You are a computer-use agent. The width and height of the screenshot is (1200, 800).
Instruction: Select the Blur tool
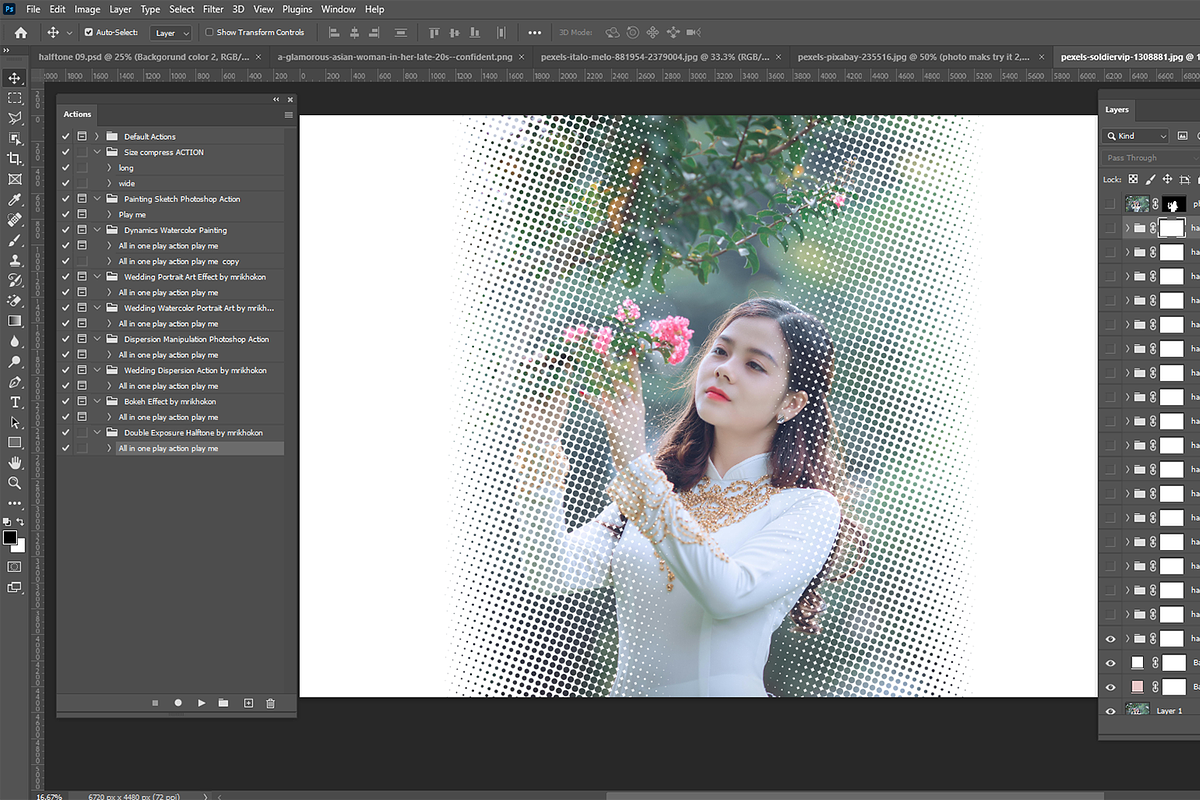tap(15, 341)
